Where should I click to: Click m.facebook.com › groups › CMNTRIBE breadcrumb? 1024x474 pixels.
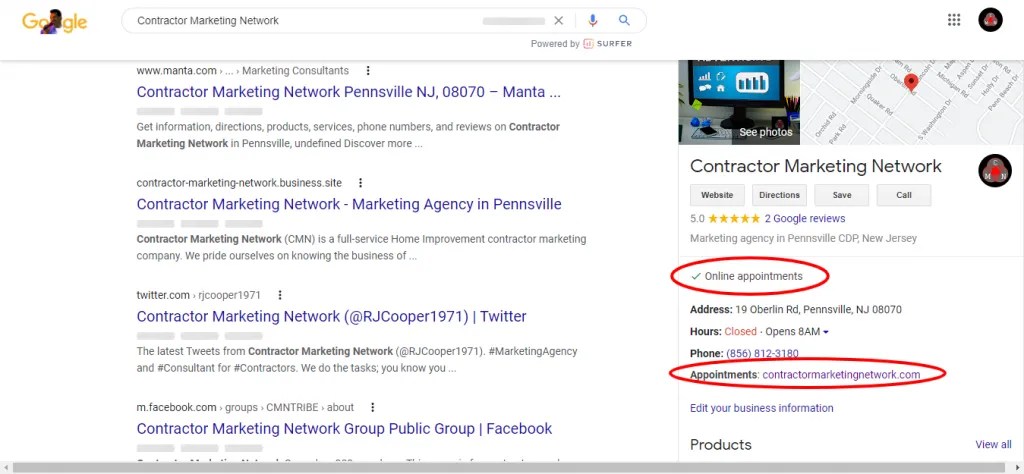[x=246, y=407]
